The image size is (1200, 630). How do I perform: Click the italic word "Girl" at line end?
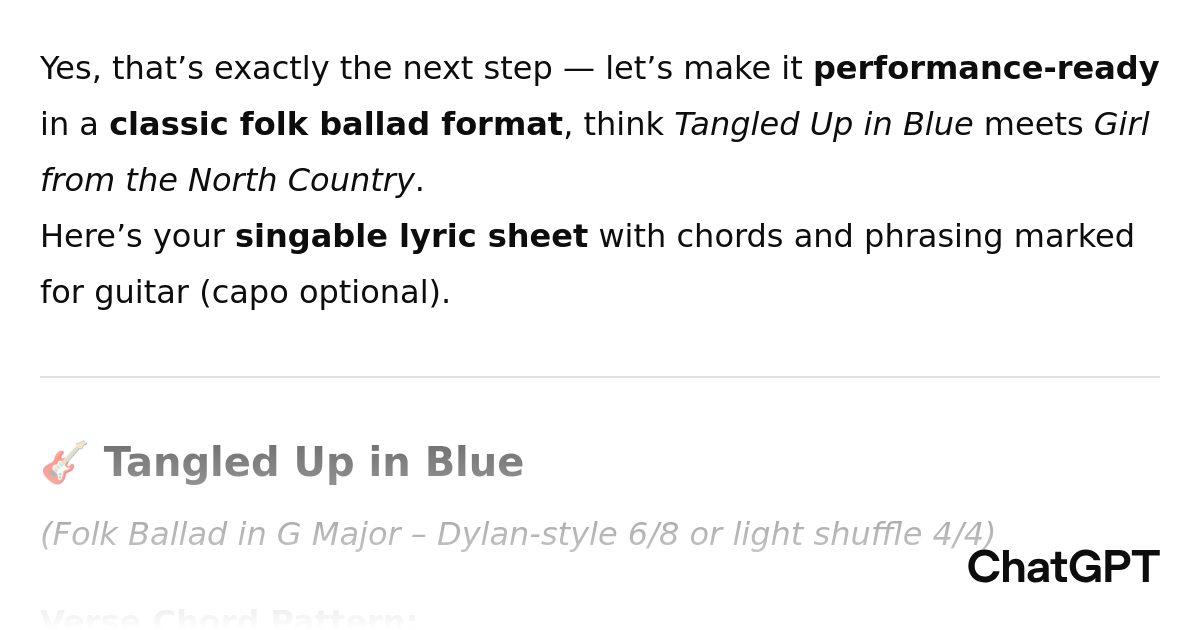click(1121, 125)
